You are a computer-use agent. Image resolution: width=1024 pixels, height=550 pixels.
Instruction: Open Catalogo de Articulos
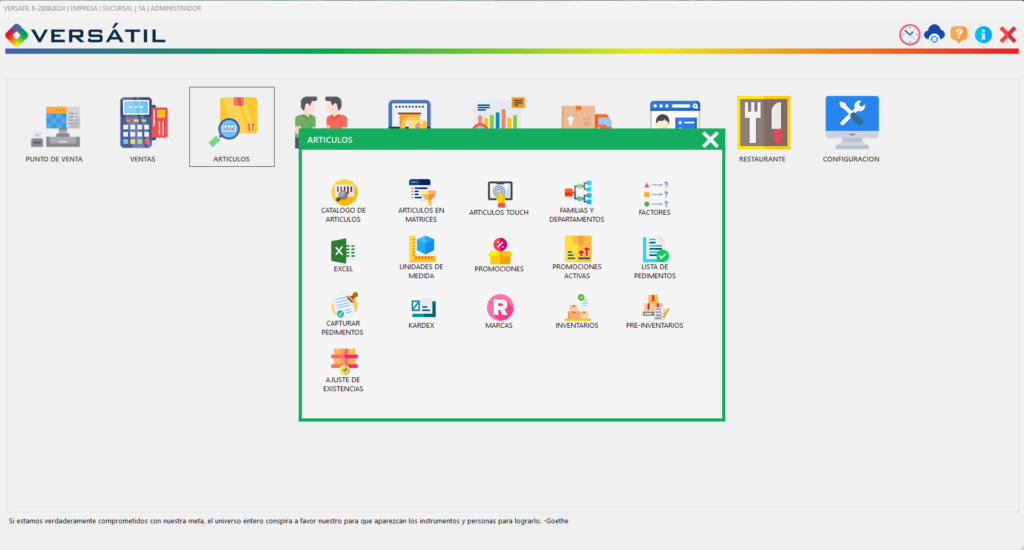(344, 201)
